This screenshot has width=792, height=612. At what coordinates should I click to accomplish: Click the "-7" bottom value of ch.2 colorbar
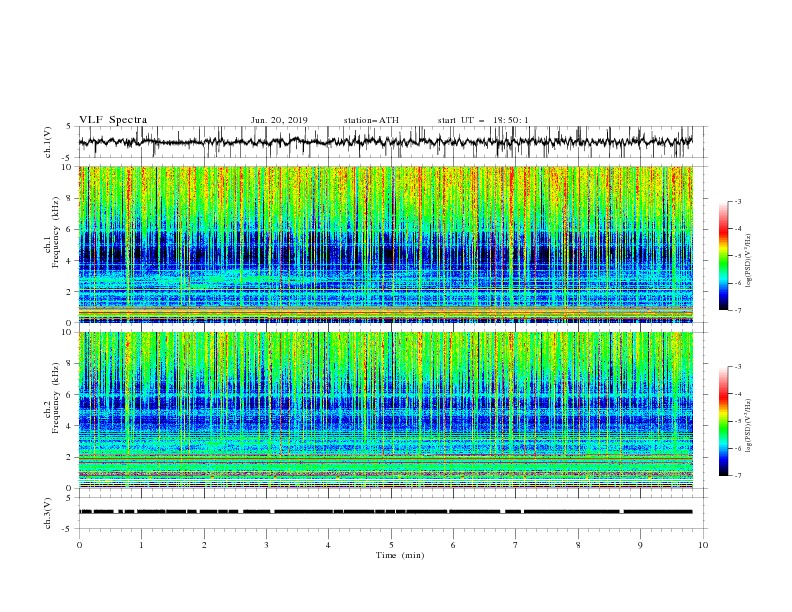click(x=737, y=476)
